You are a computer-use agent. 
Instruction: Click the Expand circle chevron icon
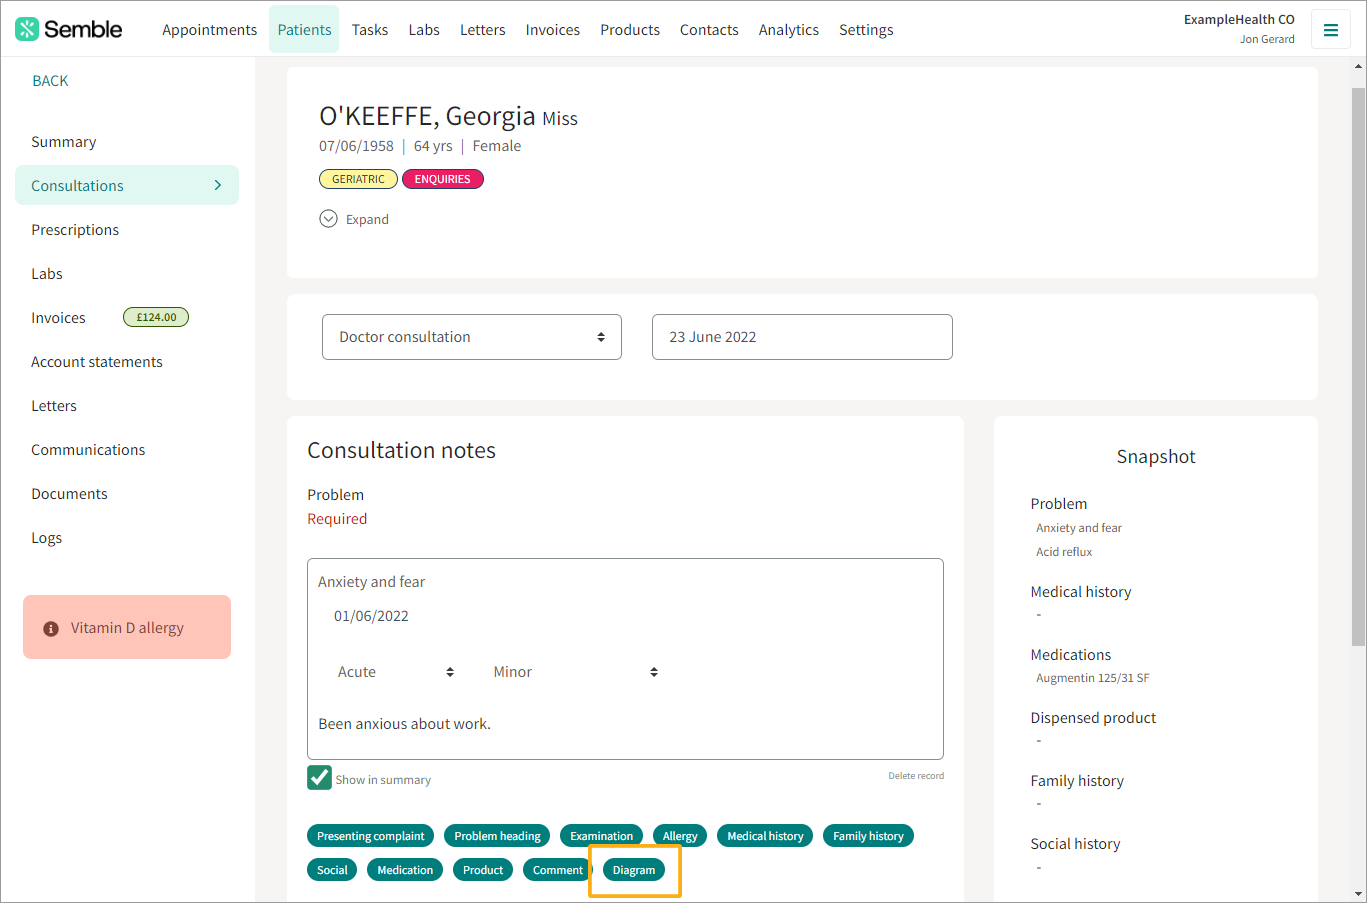[328, 219]
